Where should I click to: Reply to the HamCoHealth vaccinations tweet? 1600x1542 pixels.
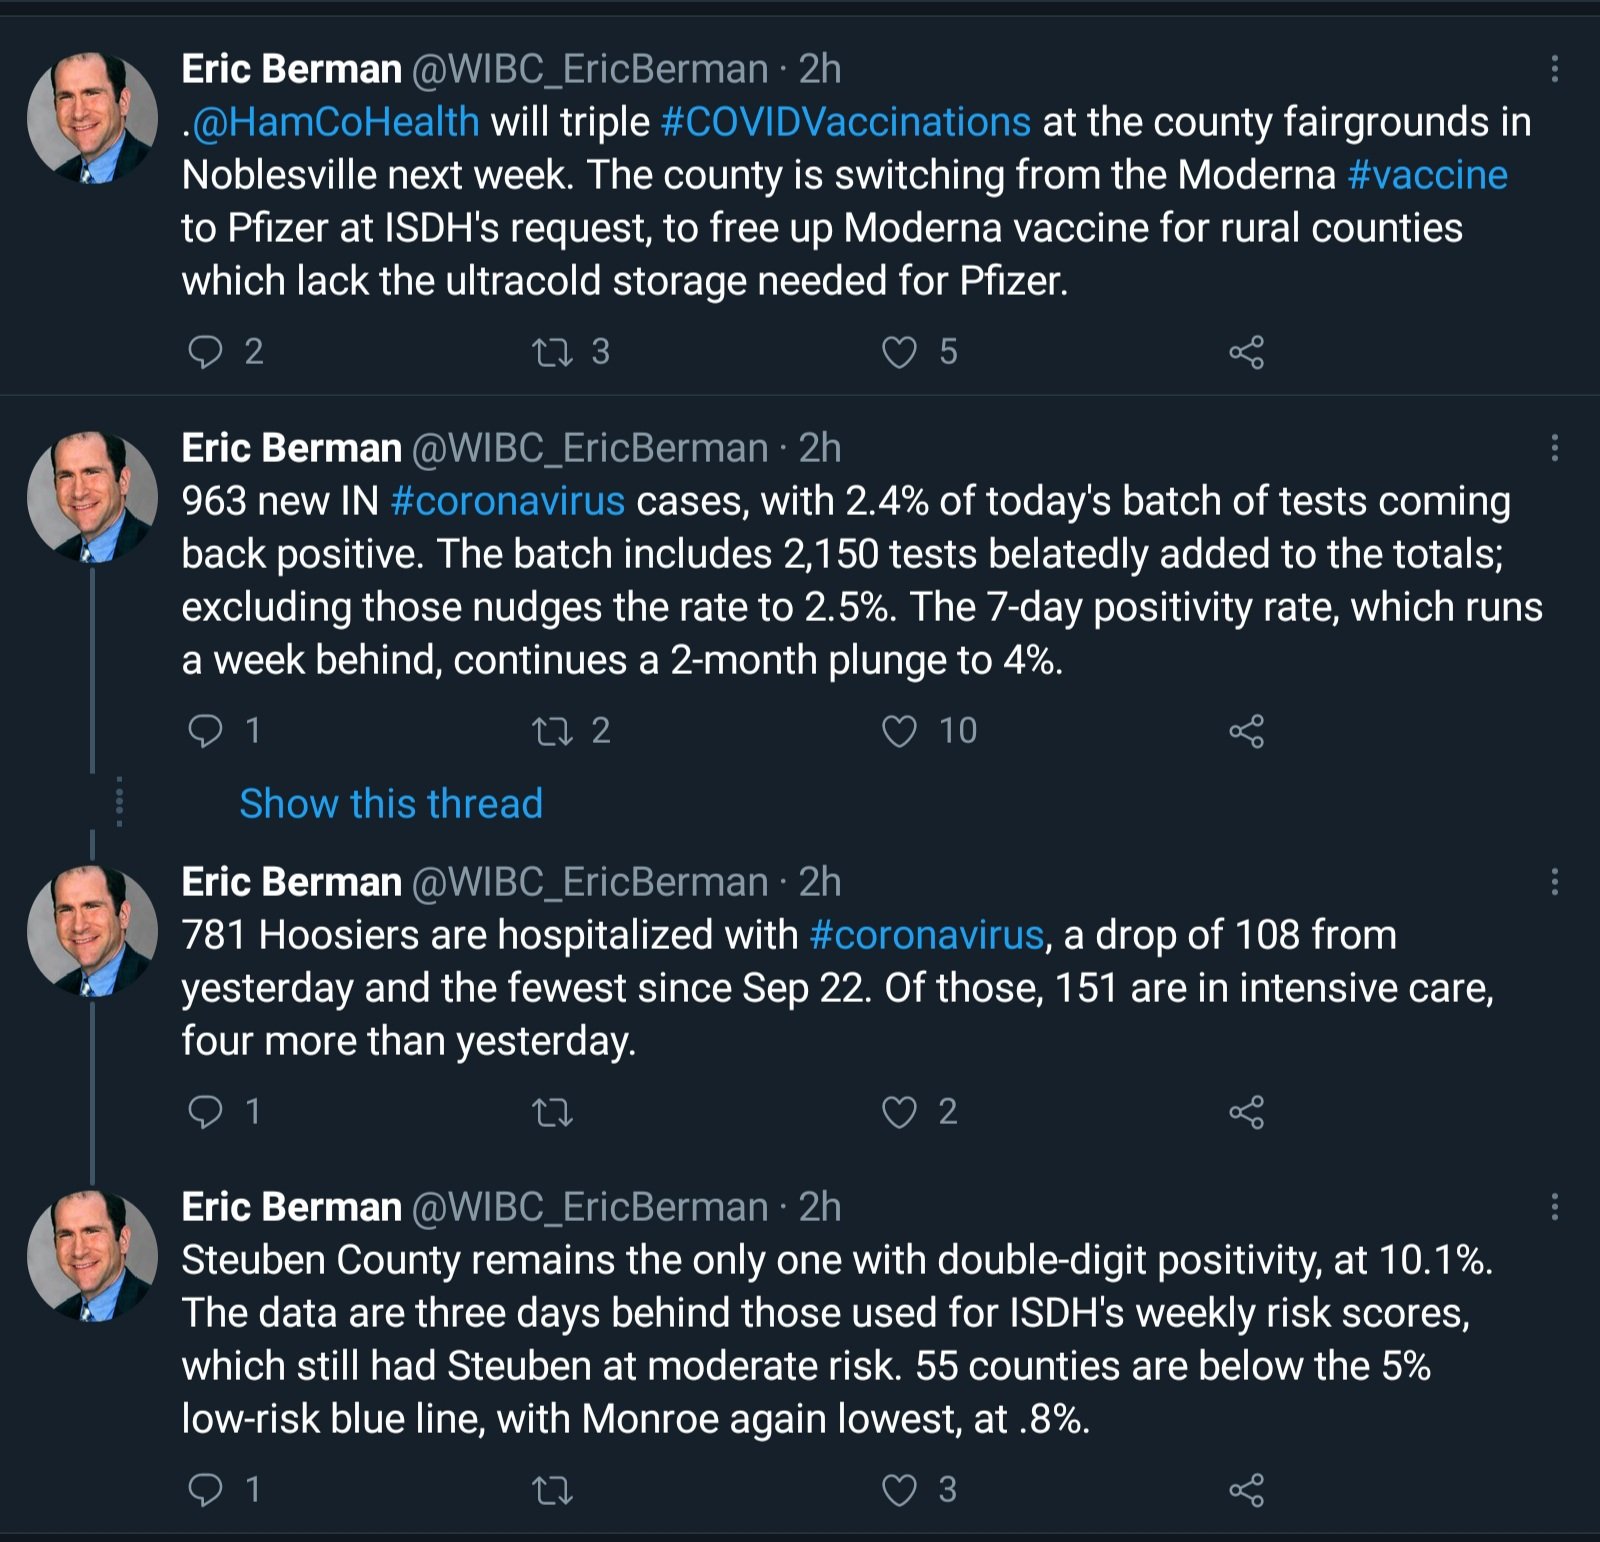(206, 352)
